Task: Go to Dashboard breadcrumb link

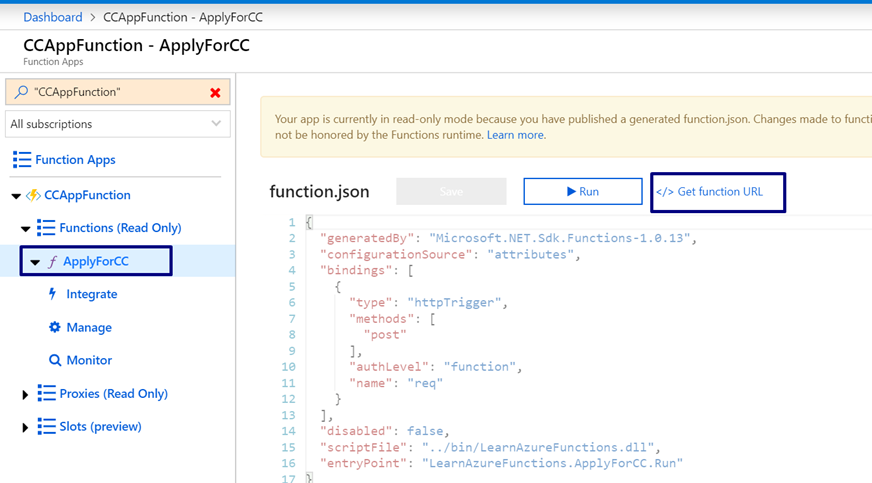Action: tap(53, 17)
